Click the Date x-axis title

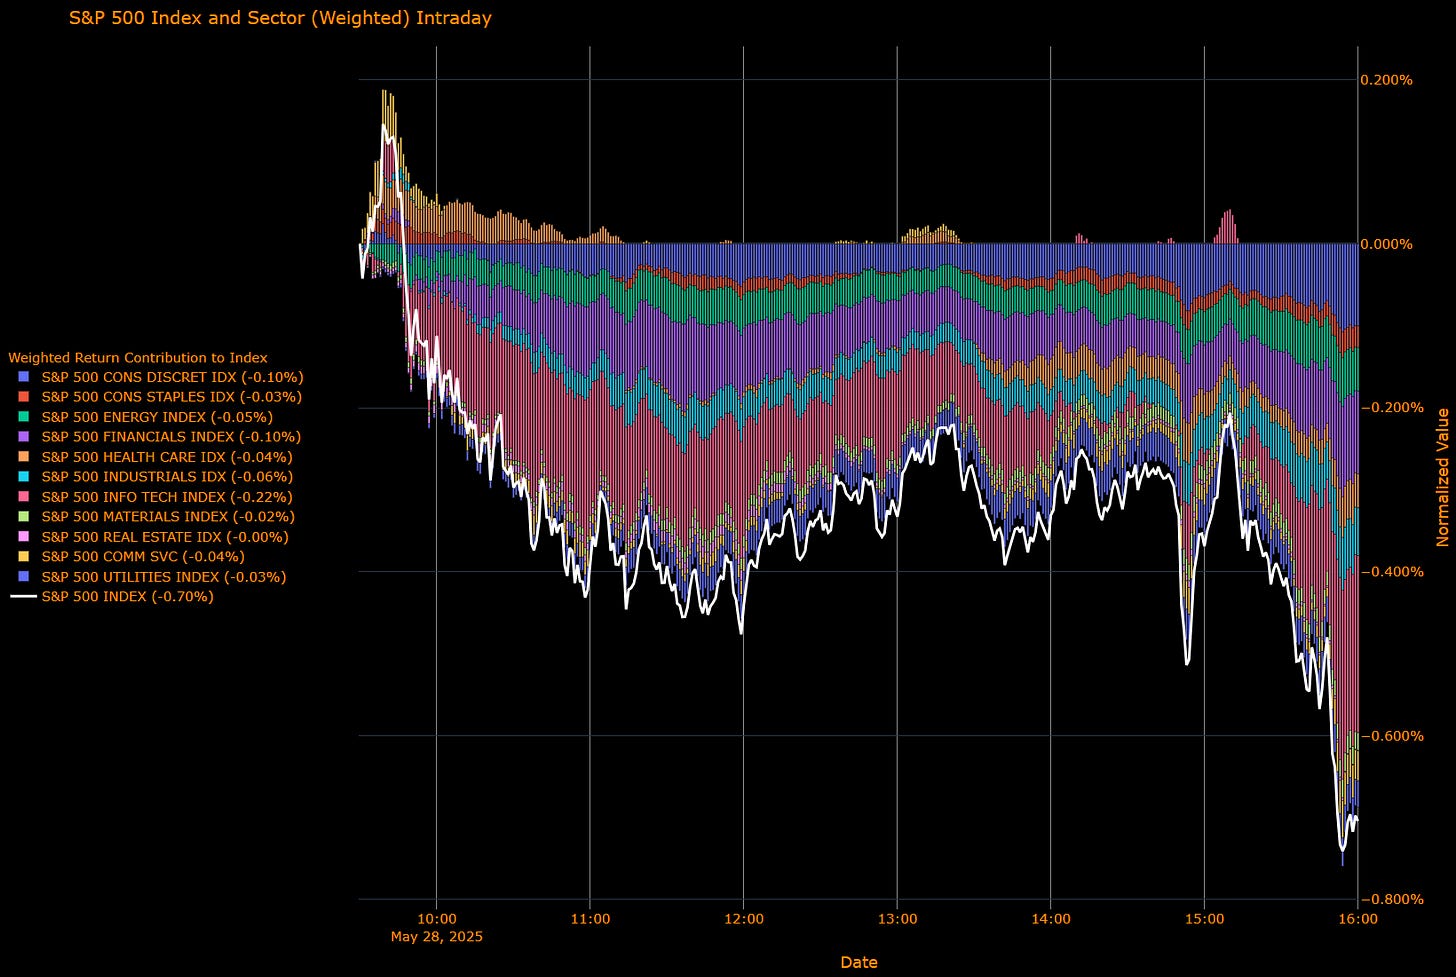(x=859, y=962)
